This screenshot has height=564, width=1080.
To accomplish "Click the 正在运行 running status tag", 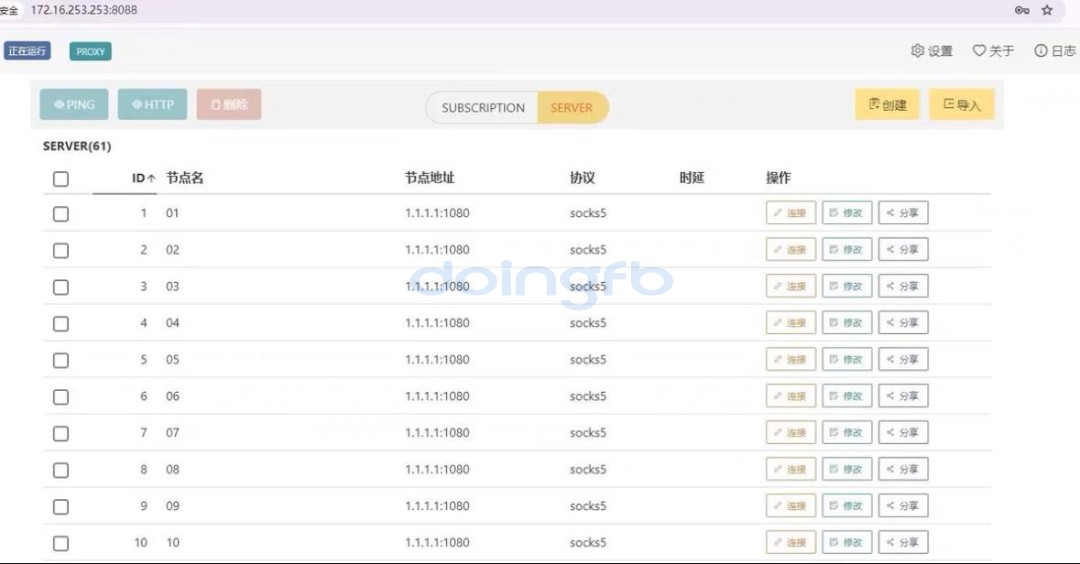I will pos(27,51).
